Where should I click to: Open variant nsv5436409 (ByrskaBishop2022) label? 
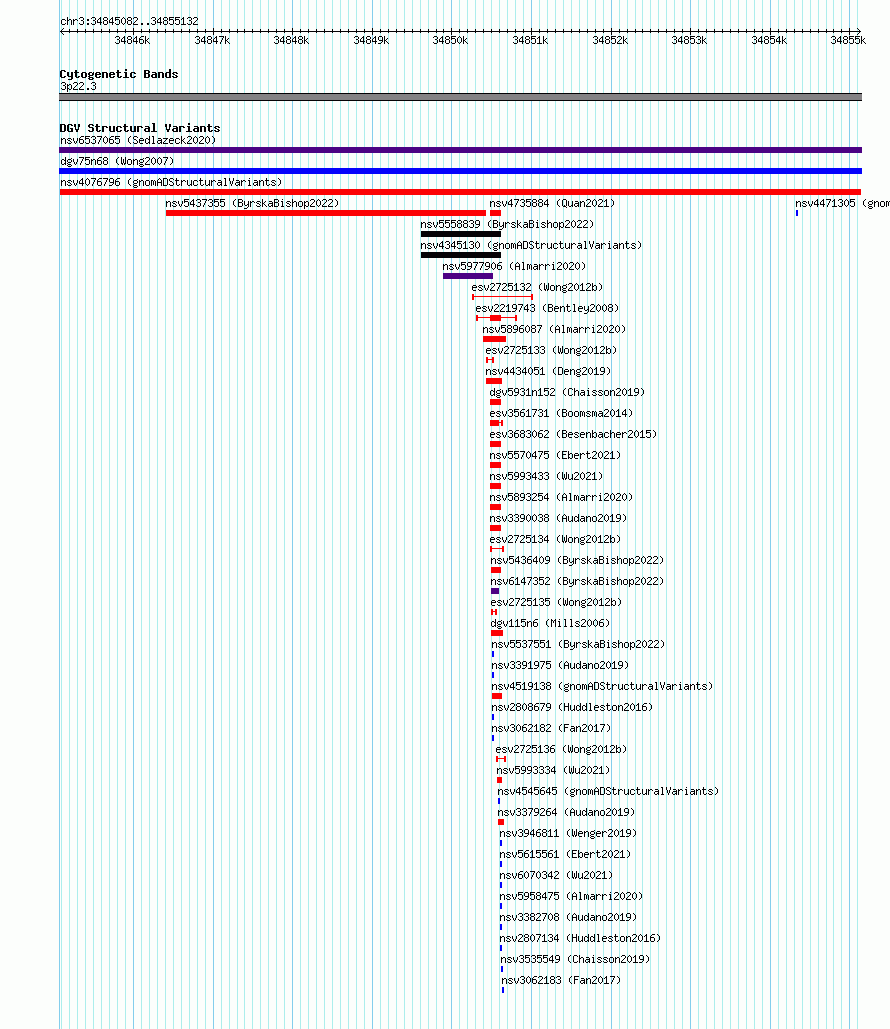coord(577,560)
